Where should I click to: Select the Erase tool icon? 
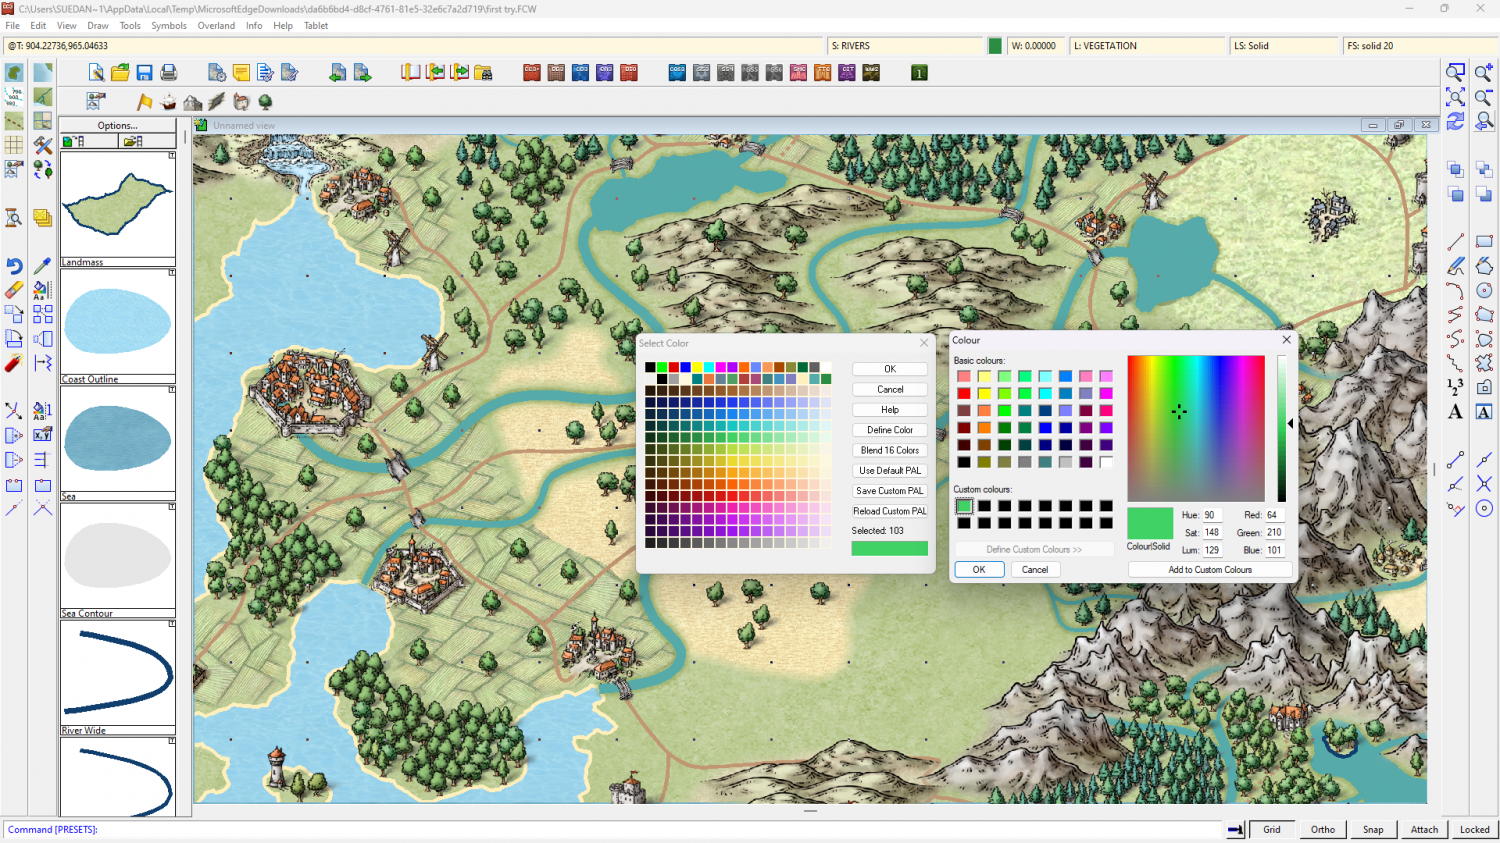pos(14,290)
